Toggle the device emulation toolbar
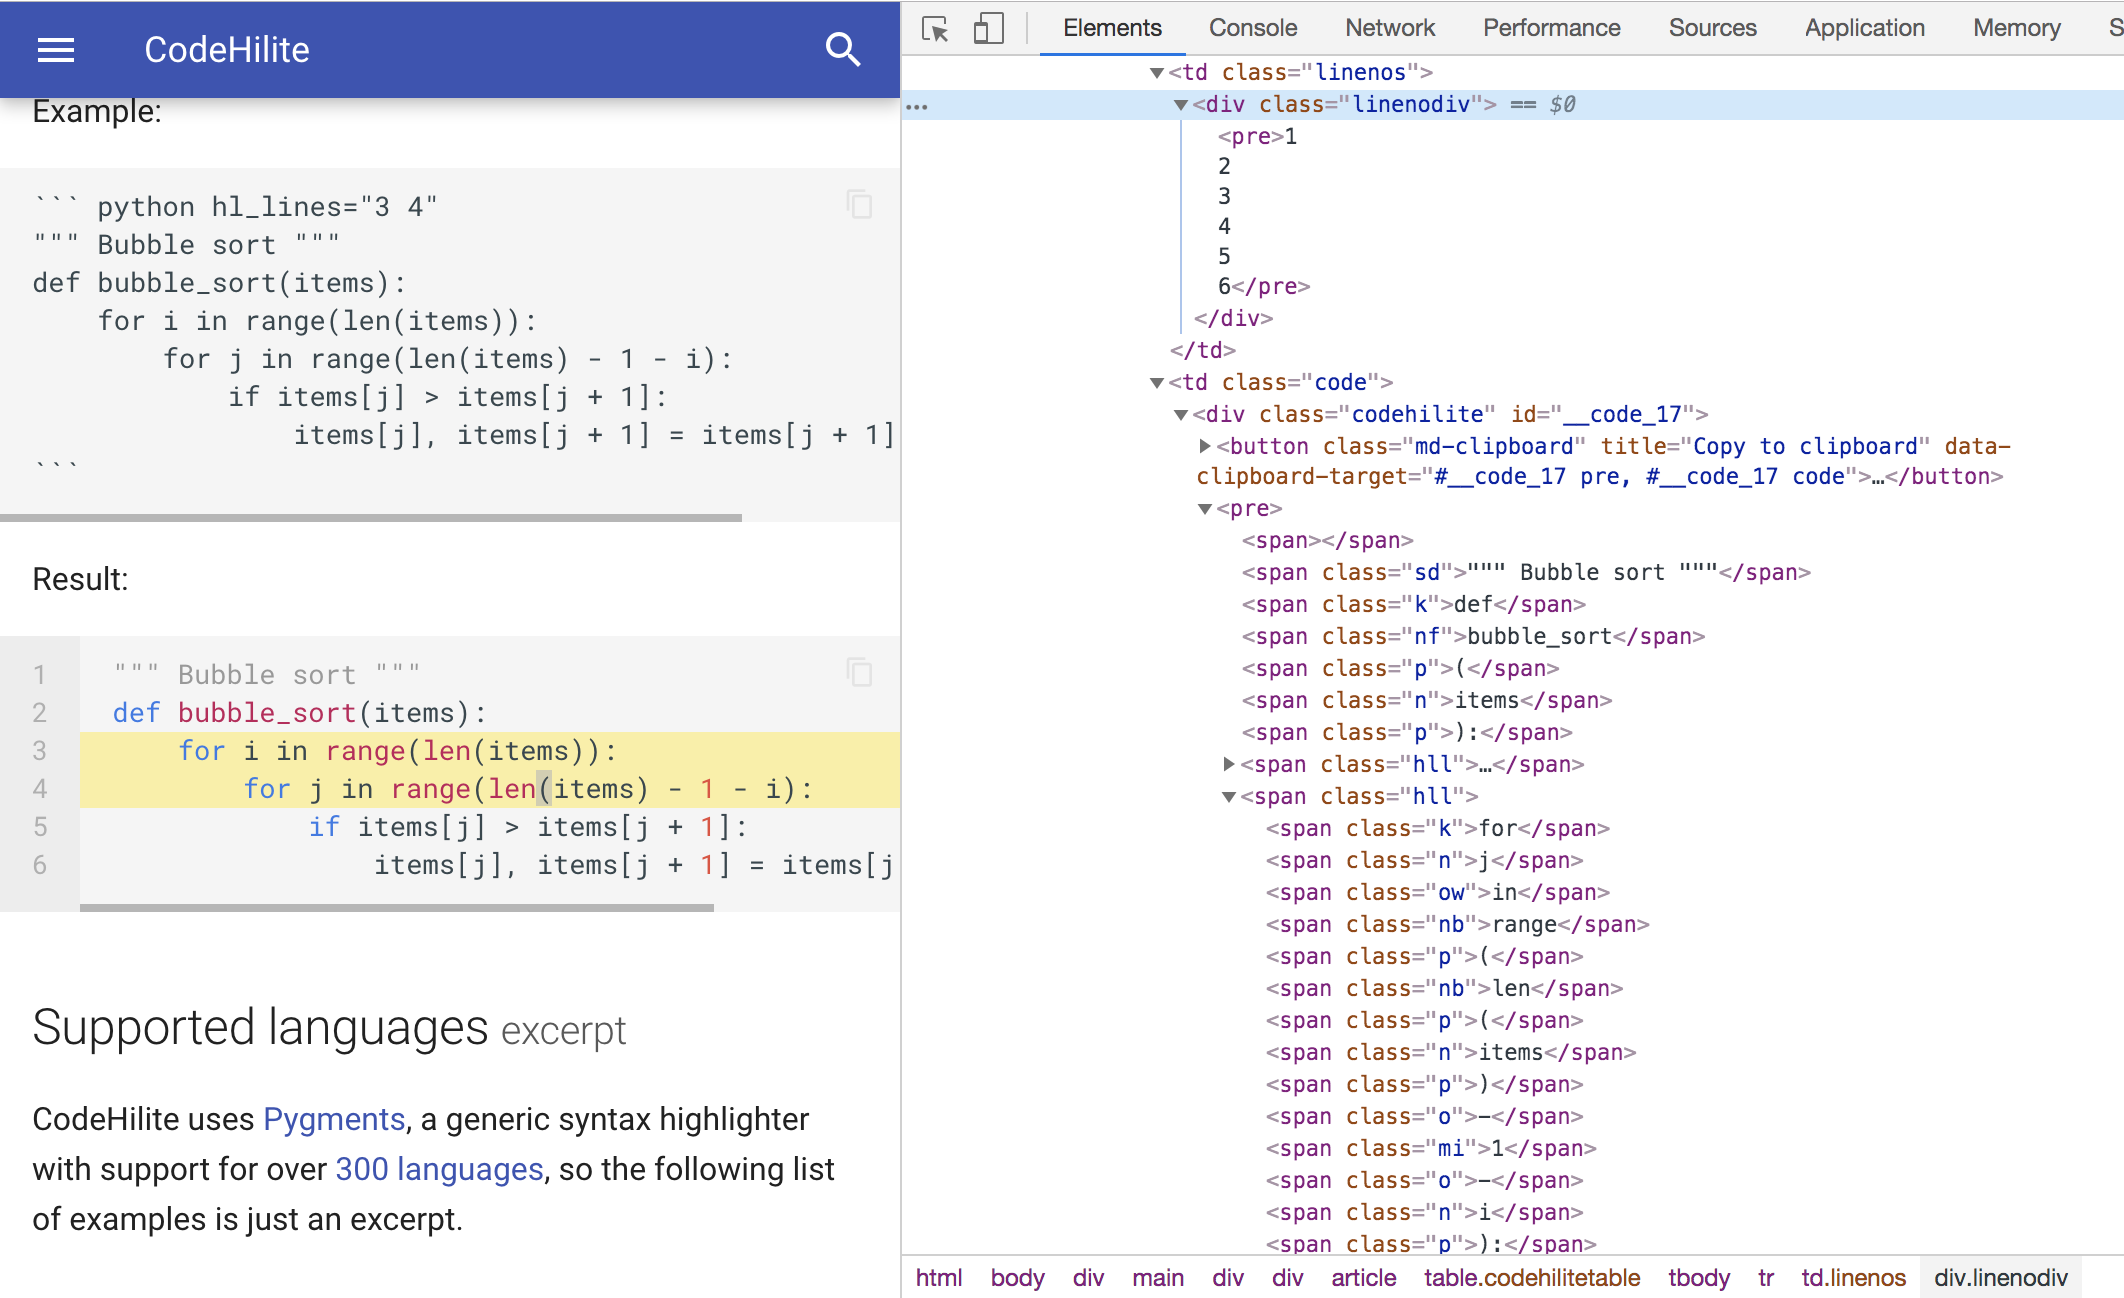Viewport: 2124px width, 1298px height. click(988, 28)
